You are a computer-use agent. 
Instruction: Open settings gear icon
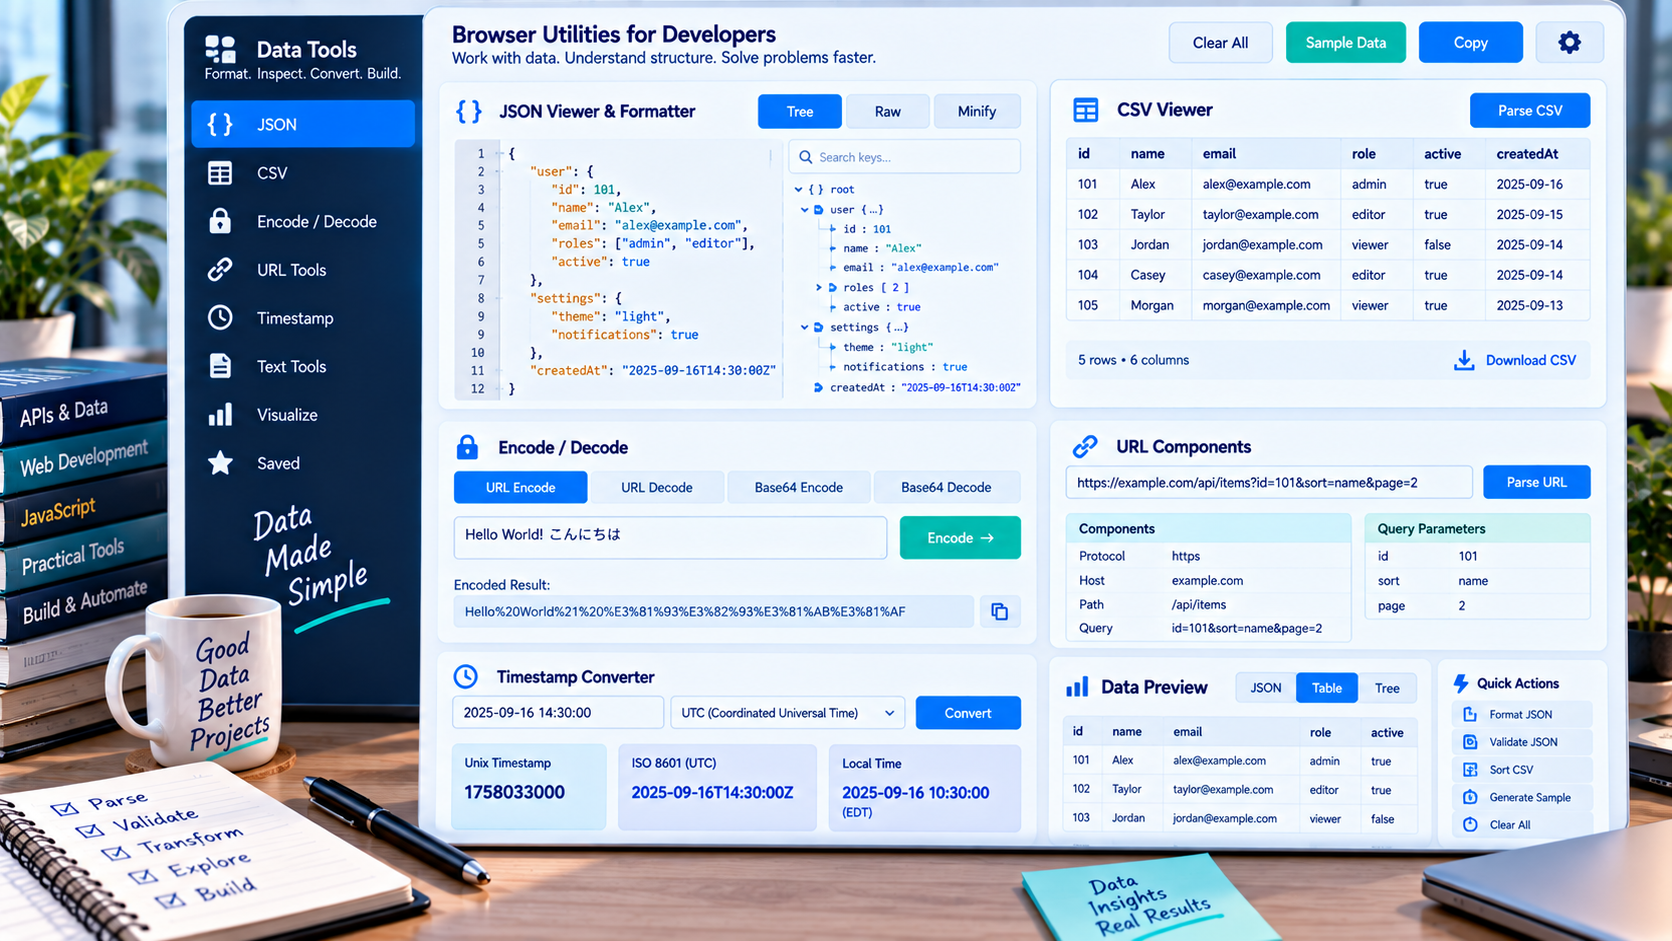click(x=1569, y=42)
